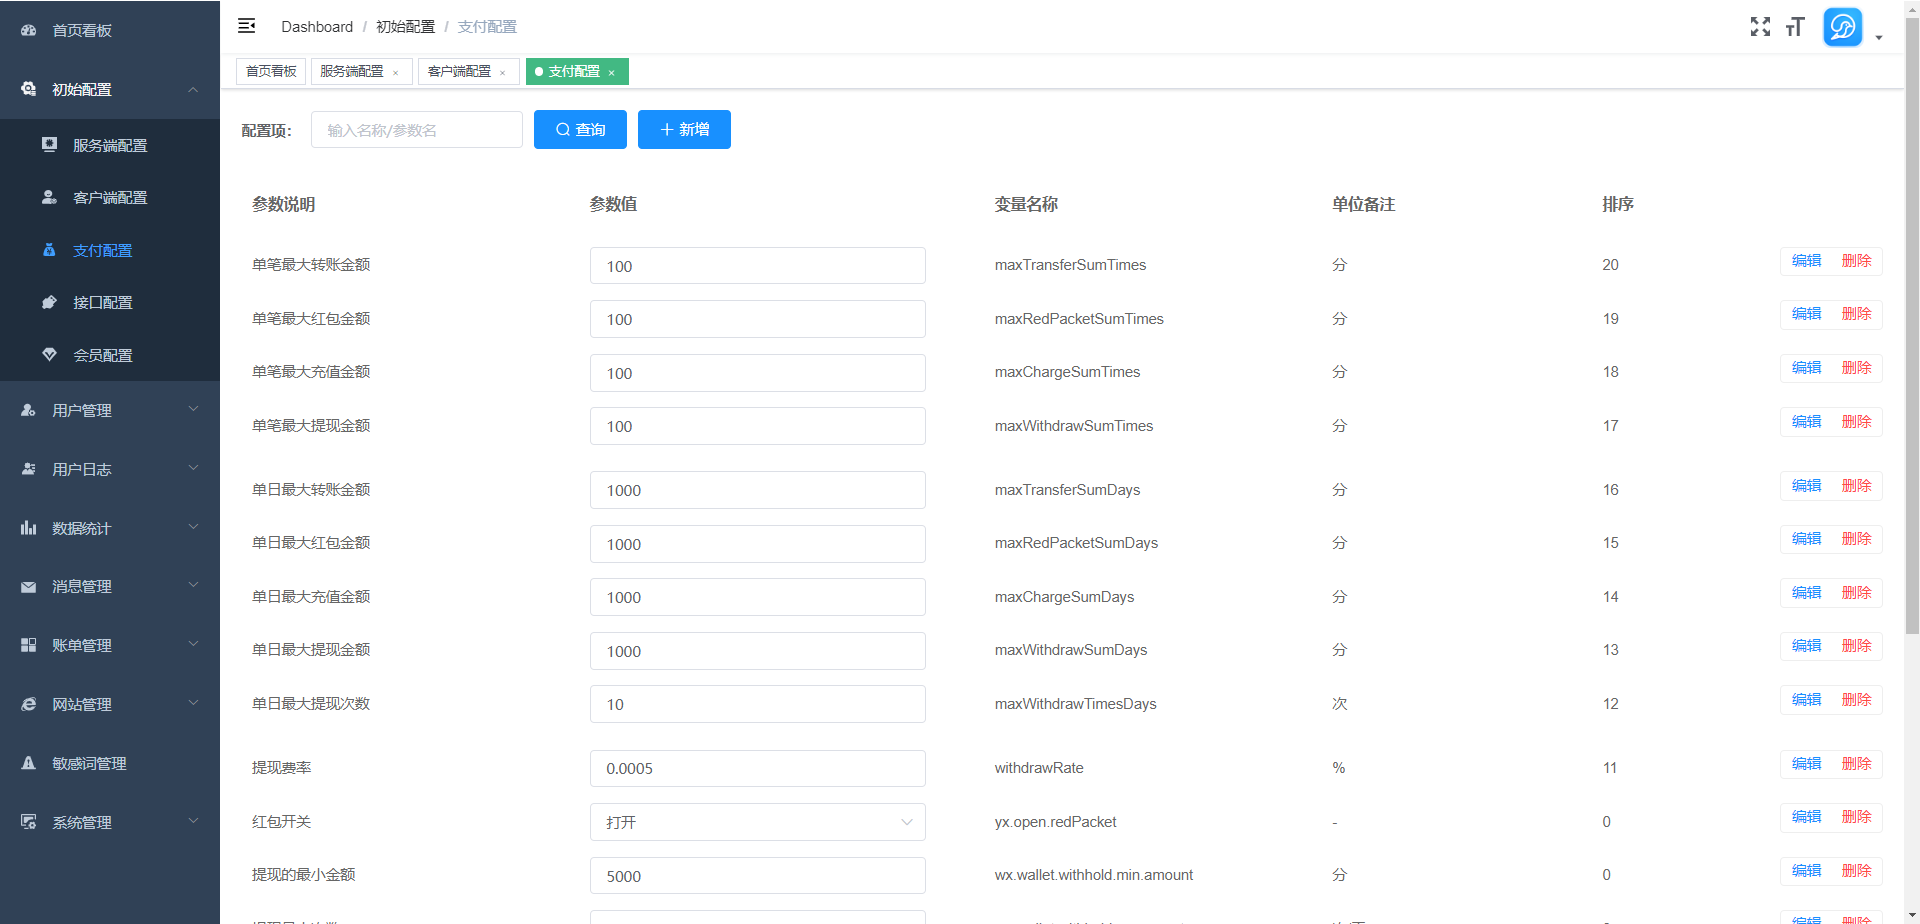Click the 新增 add button
The width and height of the screenshot is (1920, 924).
684,129
